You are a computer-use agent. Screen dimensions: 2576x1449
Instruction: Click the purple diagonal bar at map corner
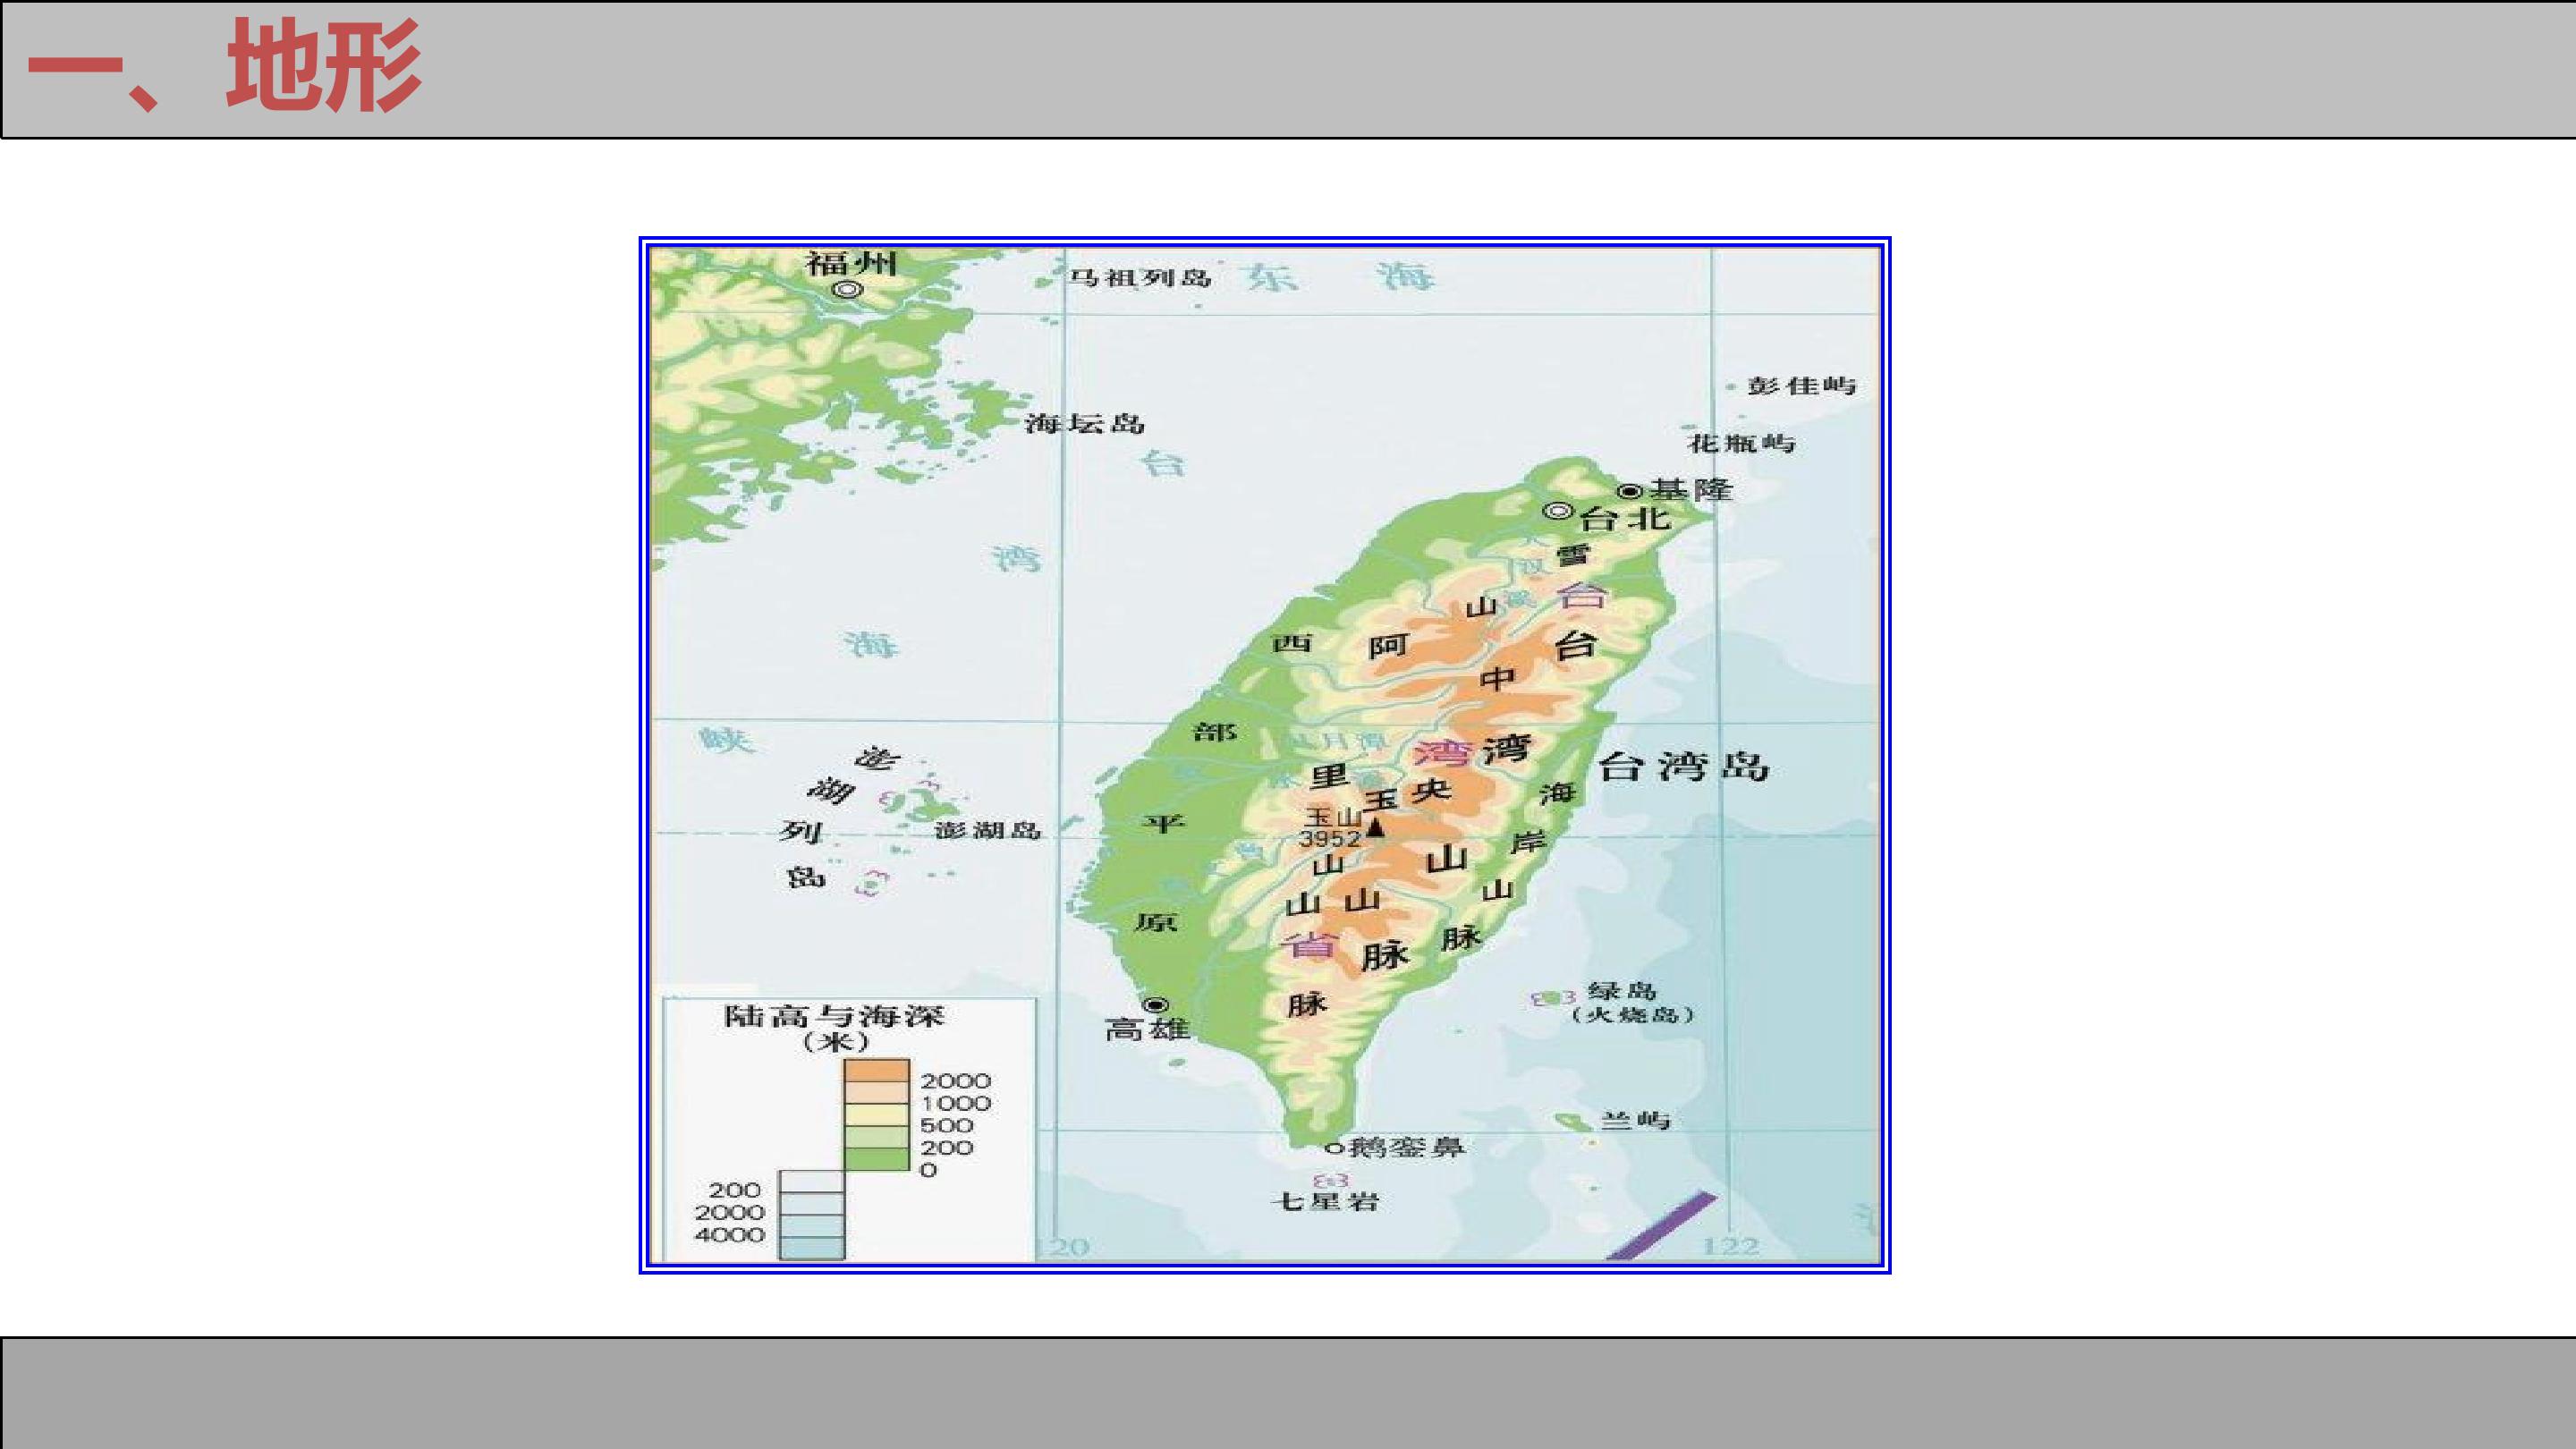[1662, 1226]
